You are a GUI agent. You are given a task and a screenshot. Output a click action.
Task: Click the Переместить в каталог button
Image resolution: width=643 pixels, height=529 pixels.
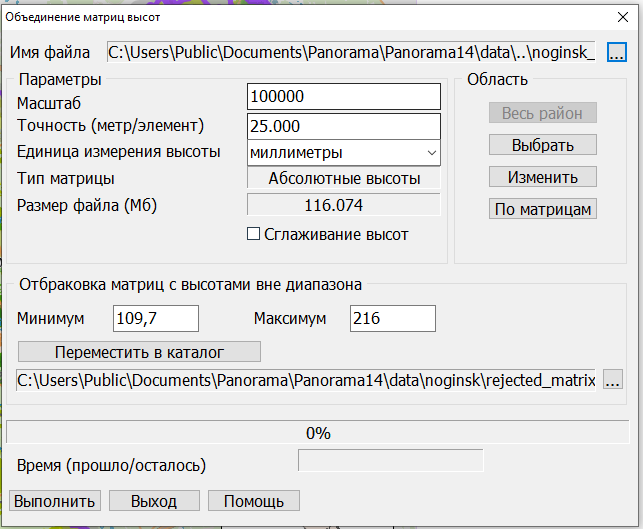139,352
